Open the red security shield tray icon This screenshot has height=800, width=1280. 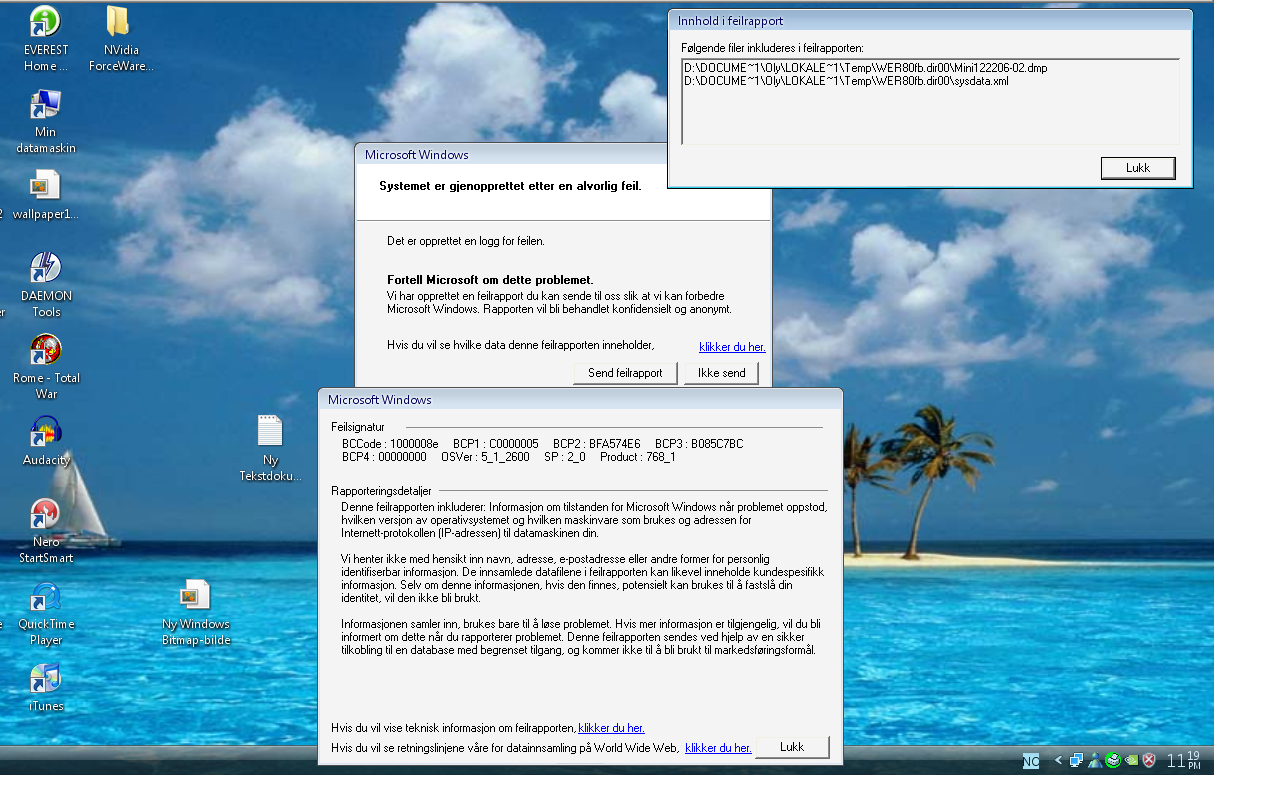1149,760
